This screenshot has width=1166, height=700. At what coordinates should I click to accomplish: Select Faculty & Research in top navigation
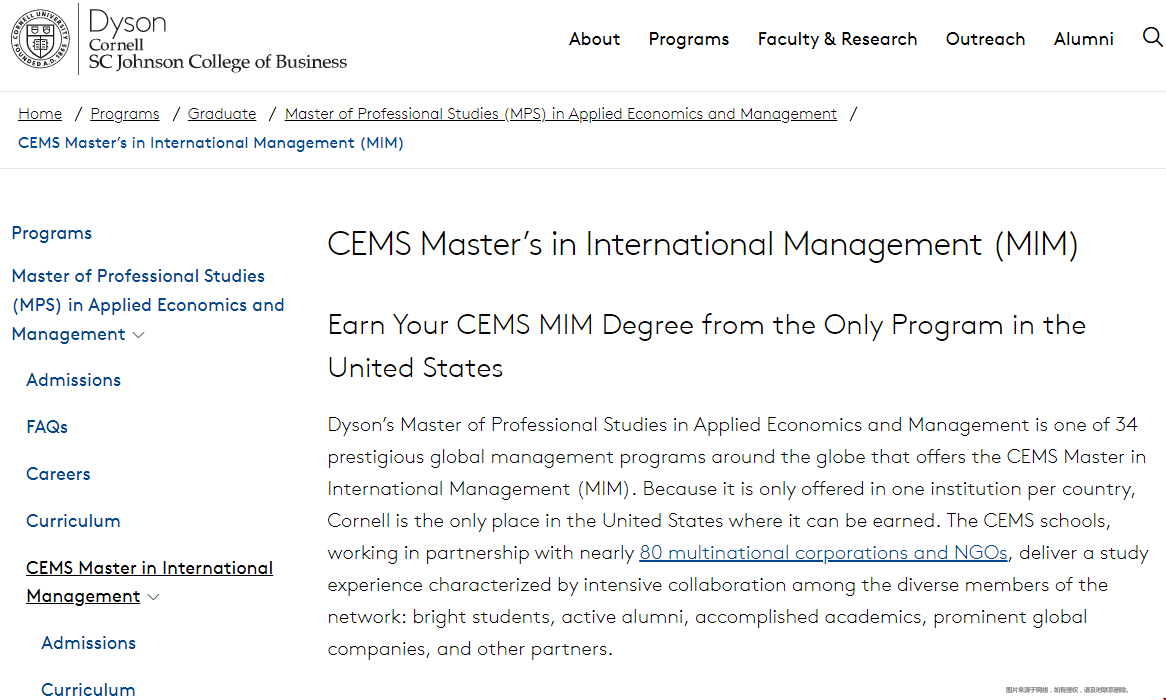click(x=837, y=39)
